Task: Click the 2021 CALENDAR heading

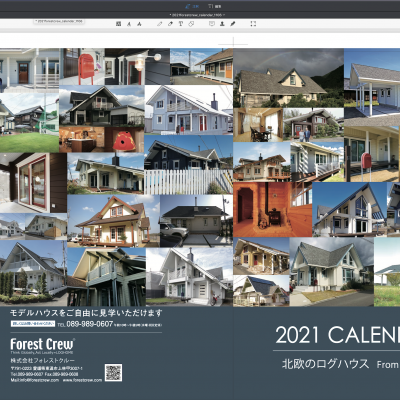Action: [337, 335]
